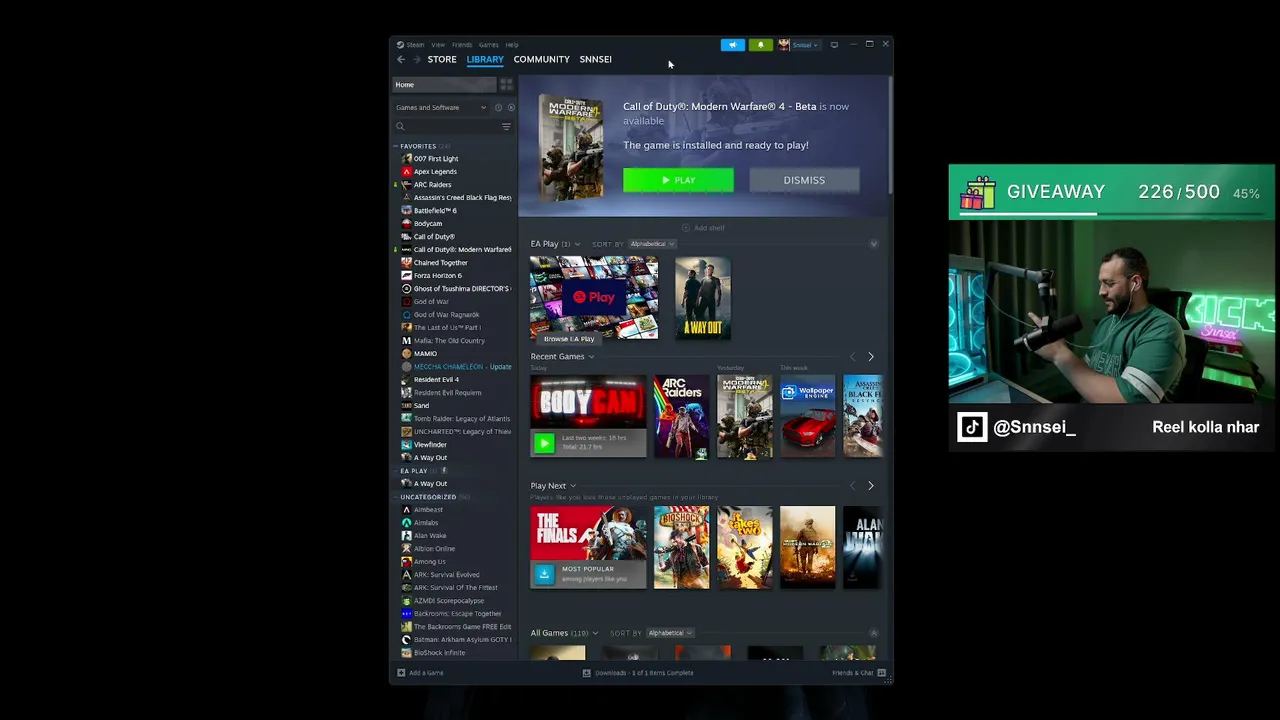Open Friends & Chat link
Screen dimensions: 1280x720
point(853,673)
